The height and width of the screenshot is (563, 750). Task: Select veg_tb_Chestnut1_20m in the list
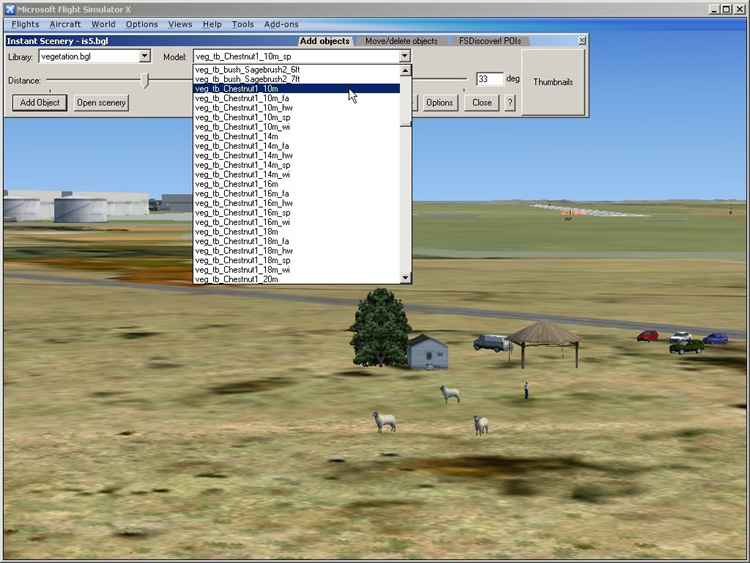tap(297, 279)
